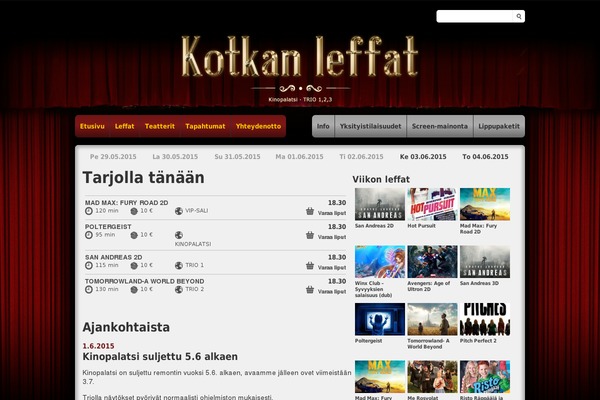The width and height of the screenshot is (600, 400).
Task: Click clock icon in San Andreas 2D row
Action: (x=89, y=265)
